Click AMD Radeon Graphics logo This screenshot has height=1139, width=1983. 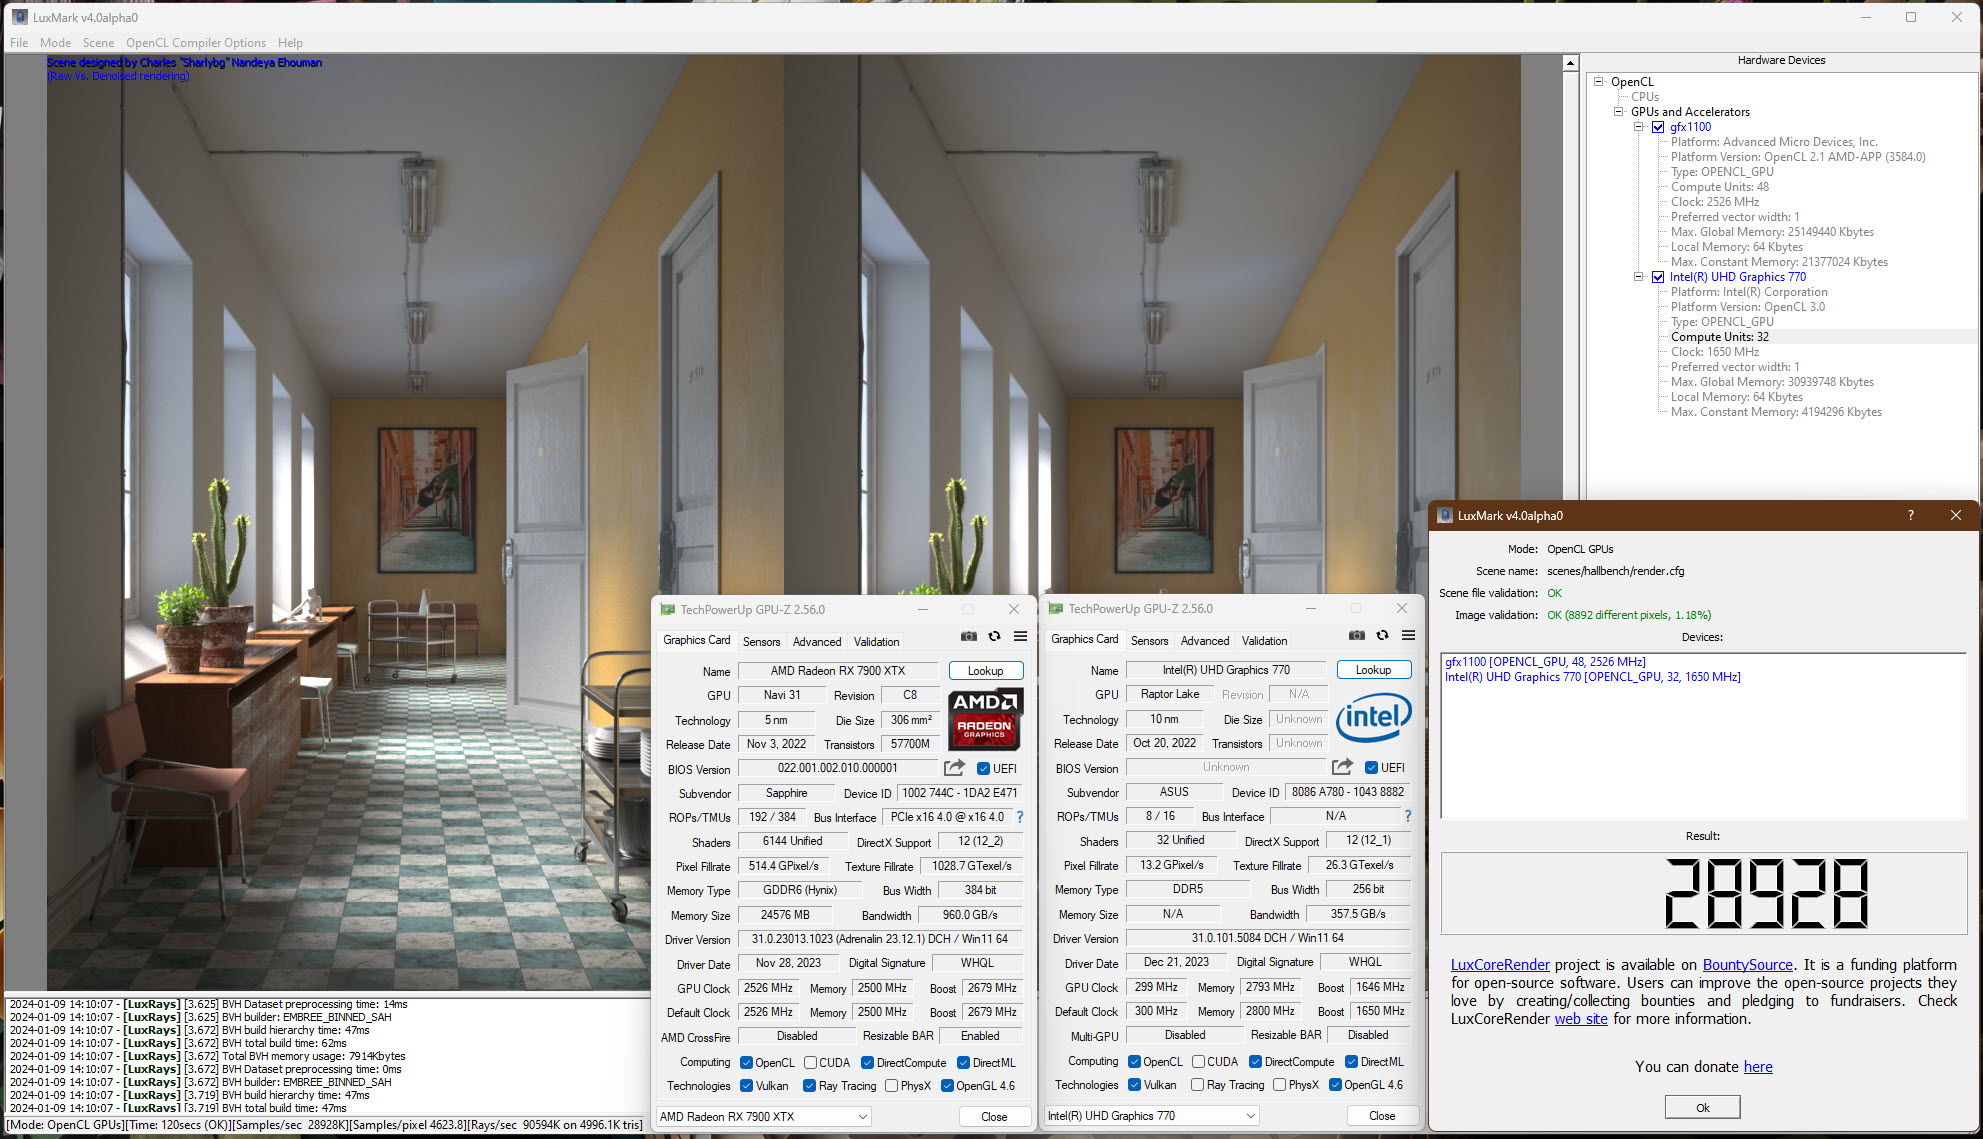pyautogui.click(x=985, y=719)
